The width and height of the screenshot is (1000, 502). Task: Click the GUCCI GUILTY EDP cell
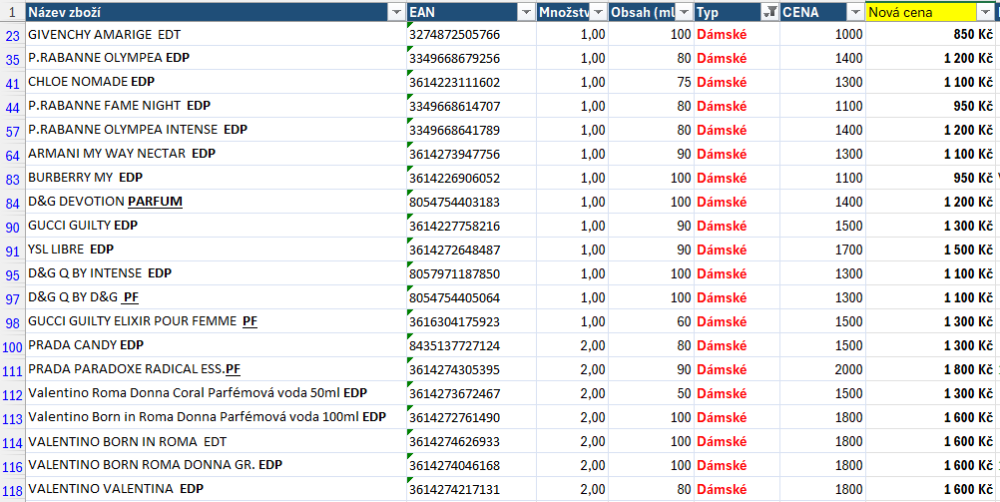pyautogui.click(x=216, y=226)
